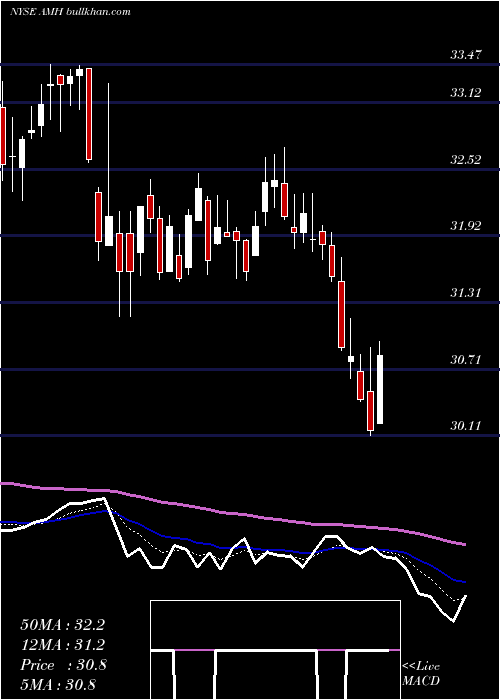
Task: Click the 12MA : 31.2 readout
Action: click(x=62, y=645)
